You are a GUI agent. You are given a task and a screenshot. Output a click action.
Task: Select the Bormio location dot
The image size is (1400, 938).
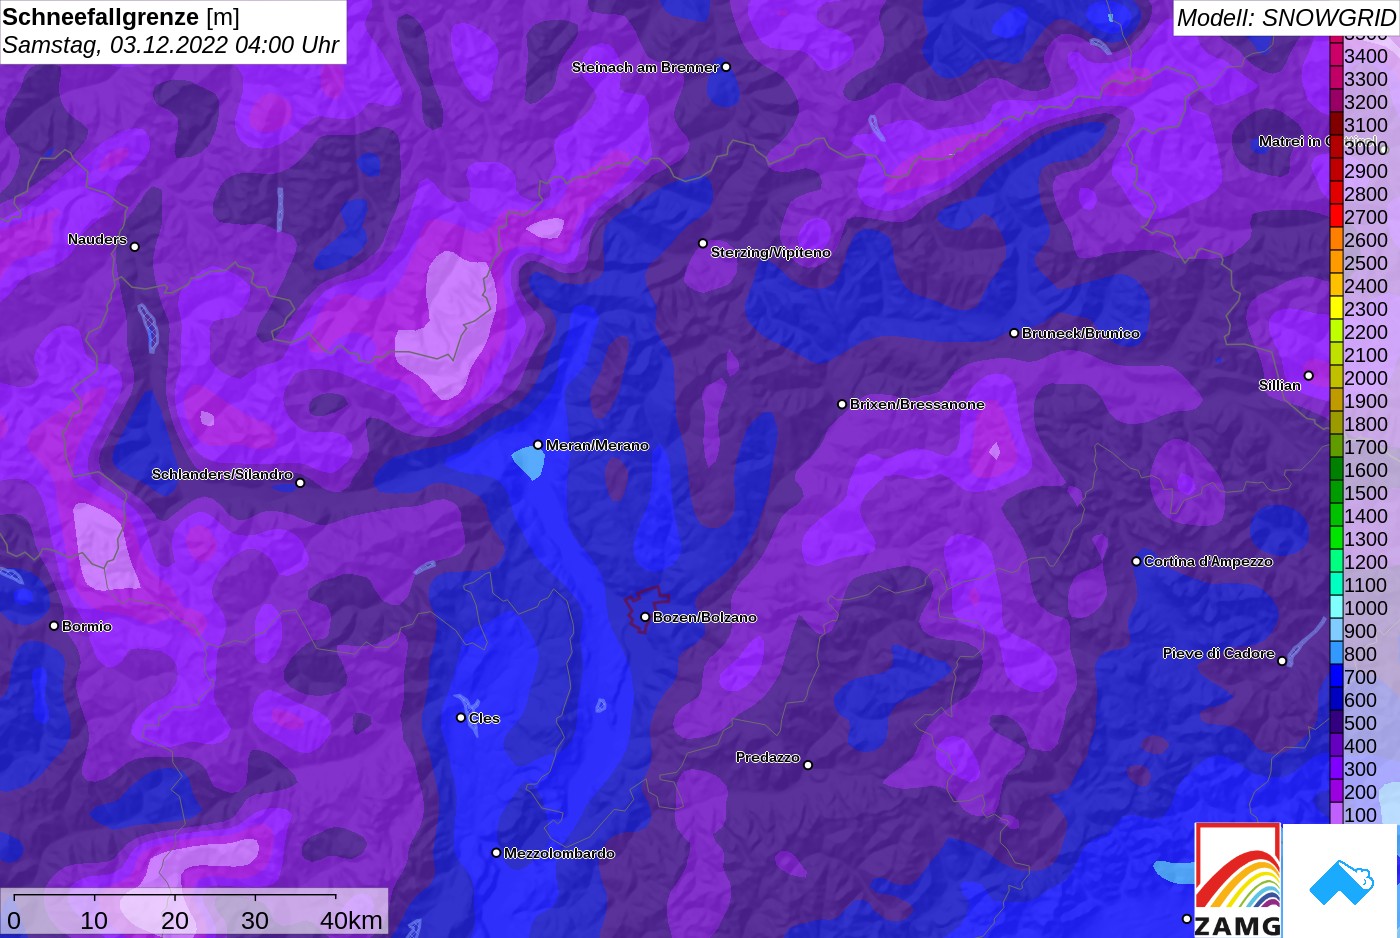(54, 626)
